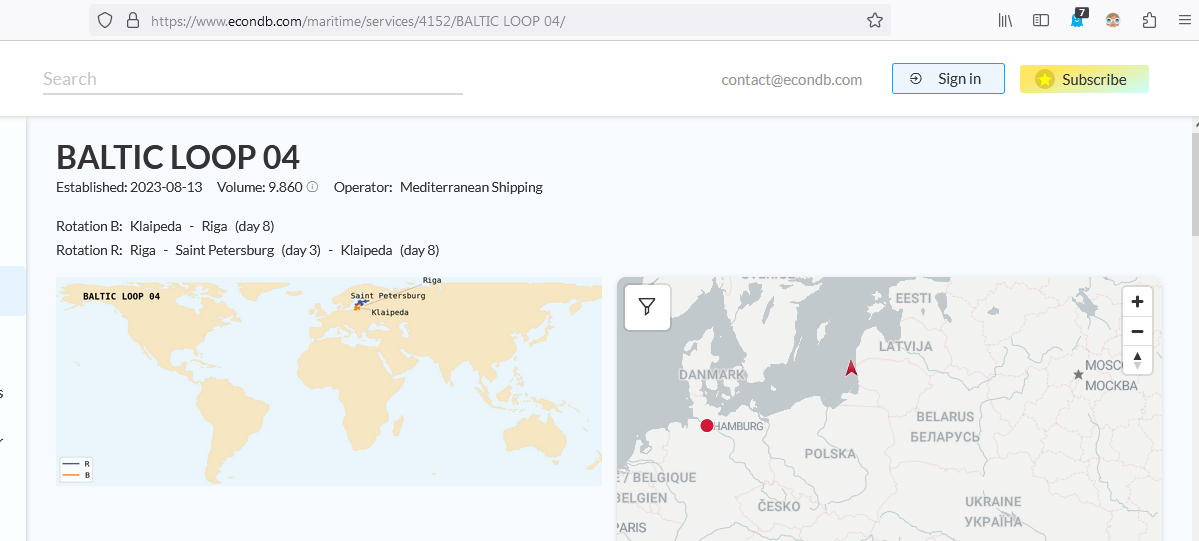
Task: Click the yellow Subscribe button
Action: point(1084,79)
